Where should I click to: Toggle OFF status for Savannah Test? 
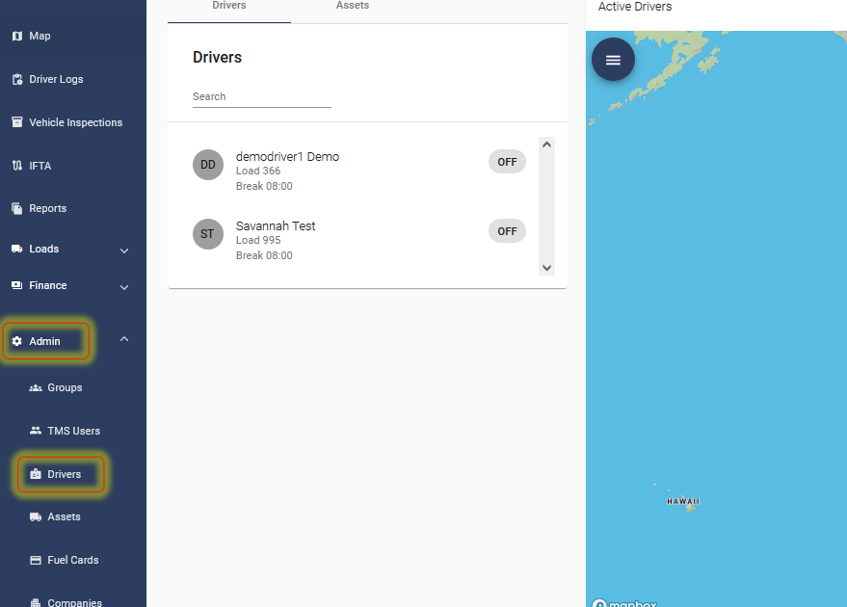click(x=507, y=231)
